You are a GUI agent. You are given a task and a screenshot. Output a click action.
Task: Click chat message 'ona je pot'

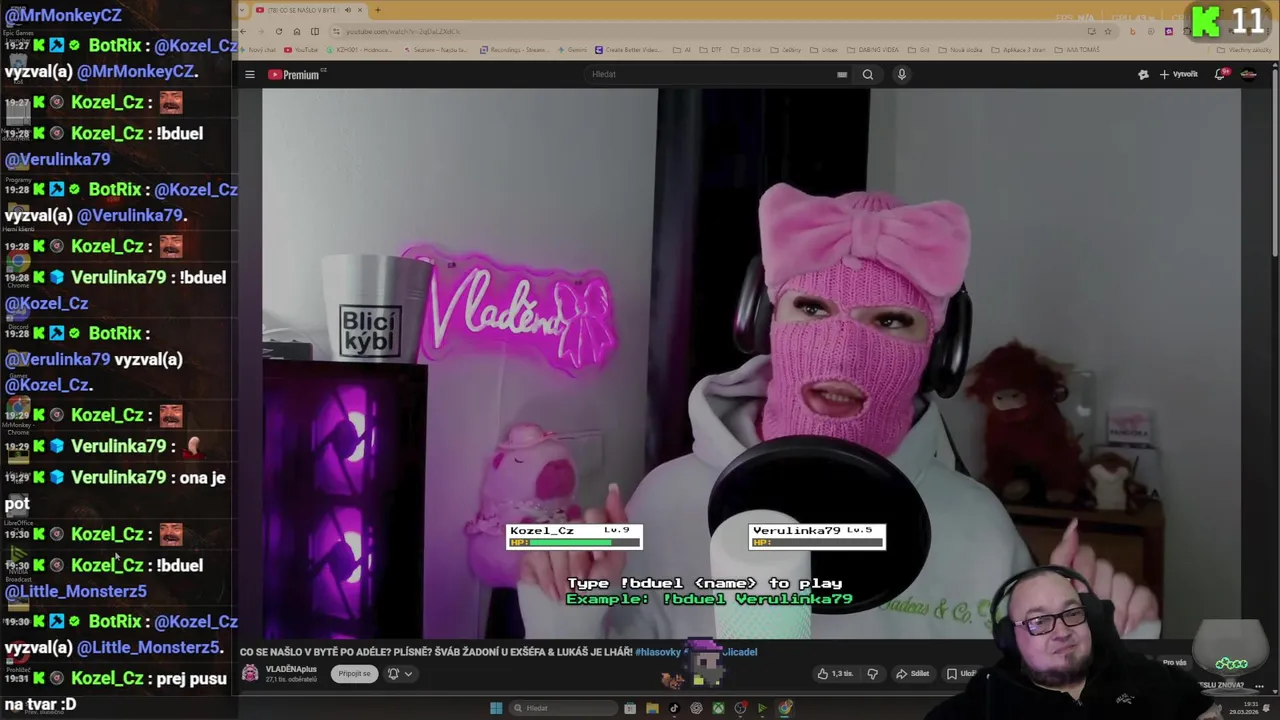point(114,490)
